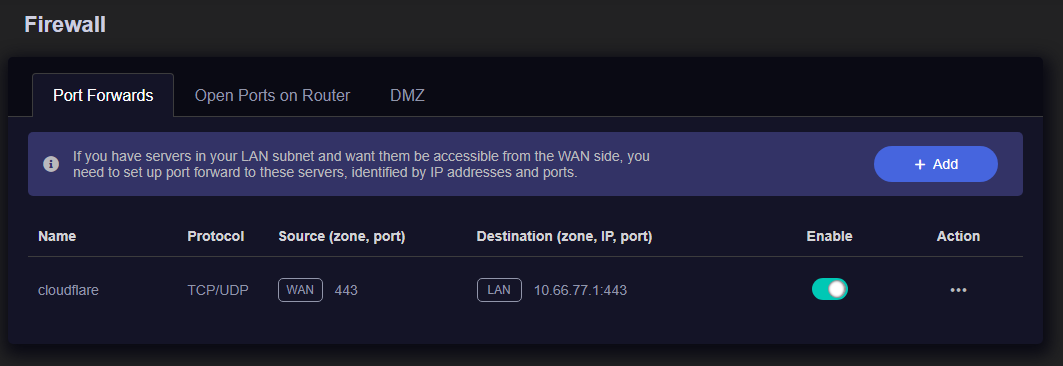Click destination address 10.66.77.1:443
The image size is (1063, 366).
pyautogui.click(x=580, y=290)
